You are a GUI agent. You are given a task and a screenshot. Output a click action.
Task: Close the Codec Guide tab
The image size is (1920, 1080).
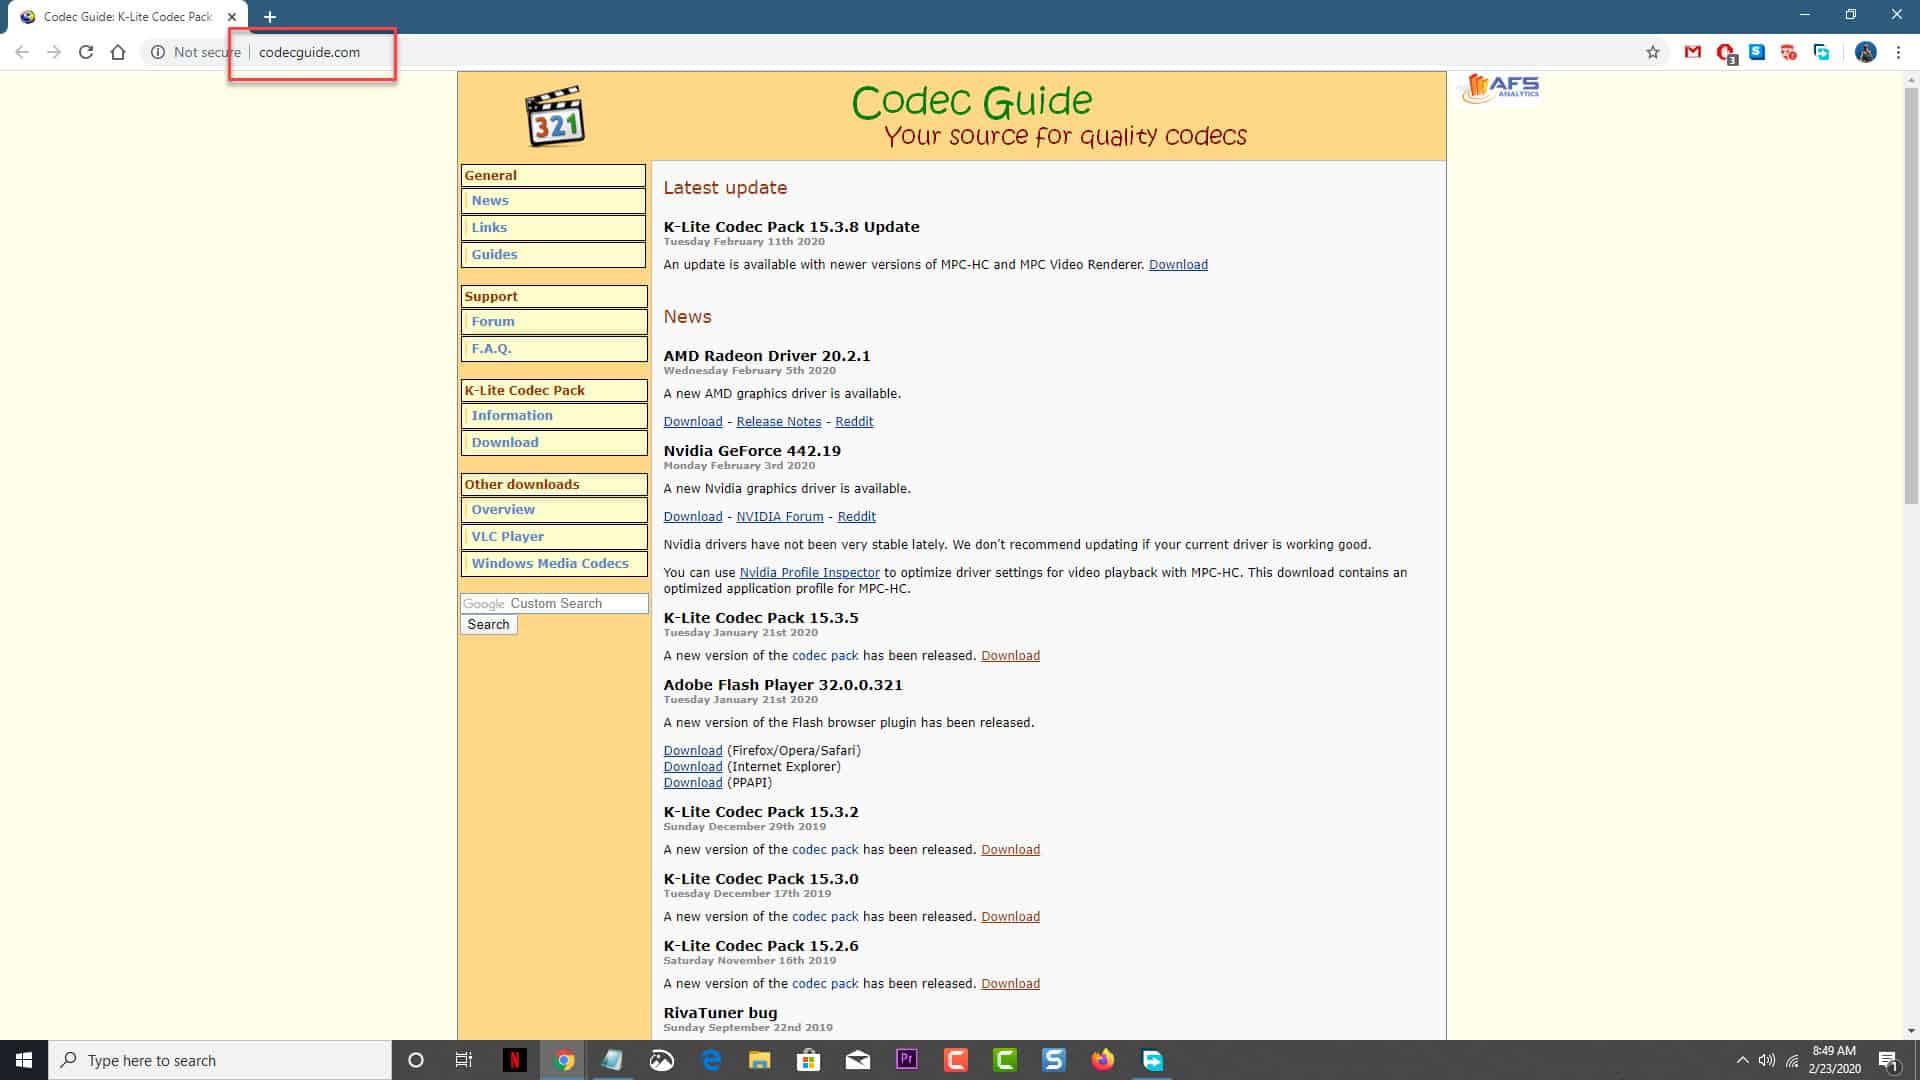(x=232, y=17)
